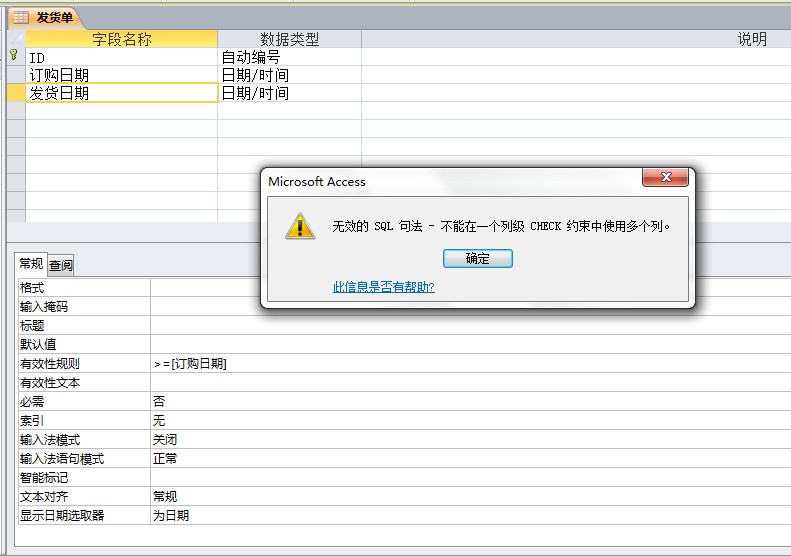Click the 确定 button in the dialog
This screenshot has width=791, height=556.
(477, 258)
